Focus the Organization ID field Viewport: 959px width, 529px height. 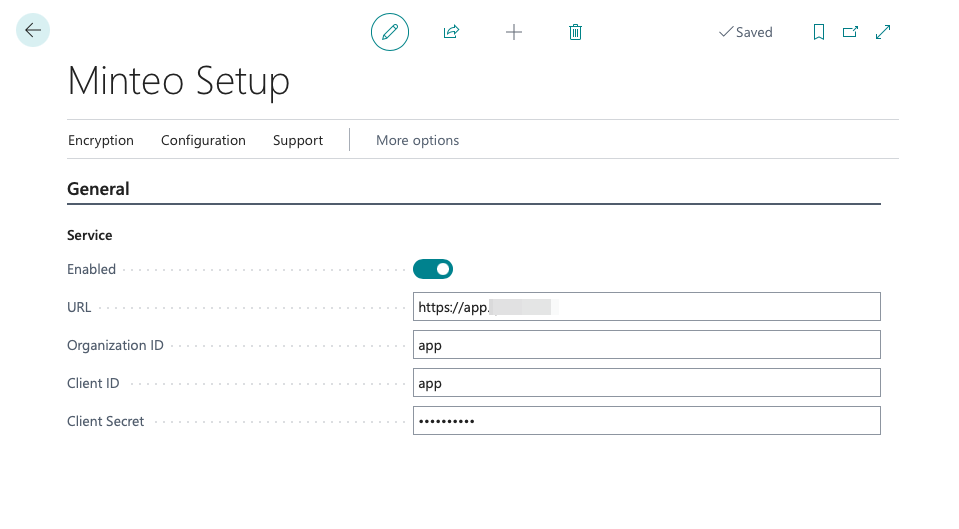[646, 345]
